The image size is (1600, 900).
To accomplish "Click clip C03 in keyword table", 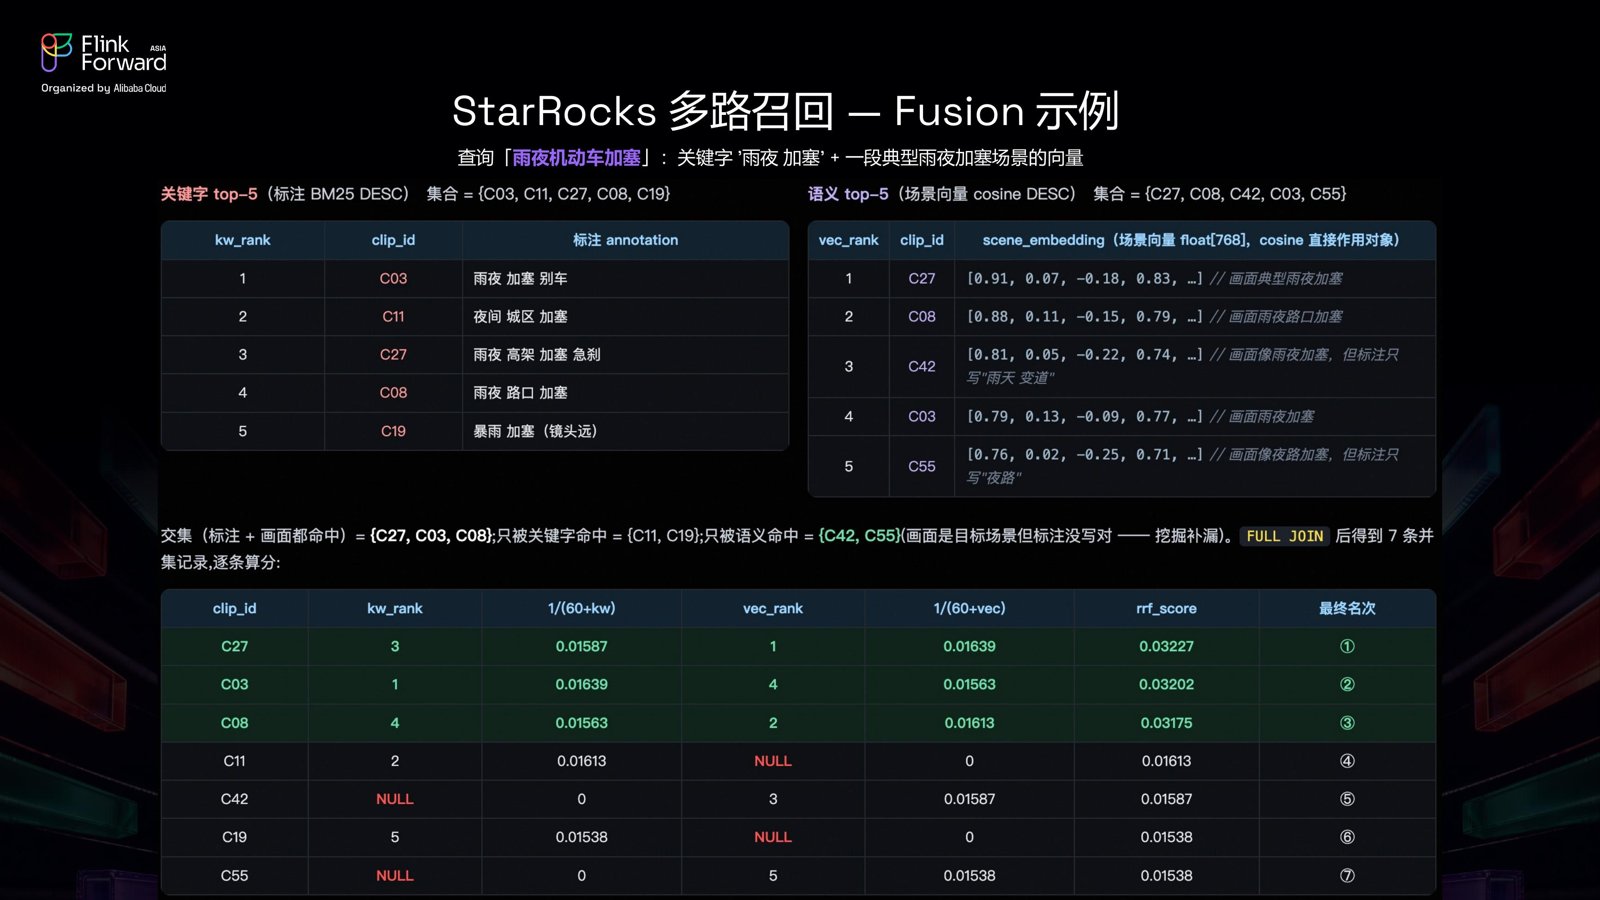I will 393,278.
